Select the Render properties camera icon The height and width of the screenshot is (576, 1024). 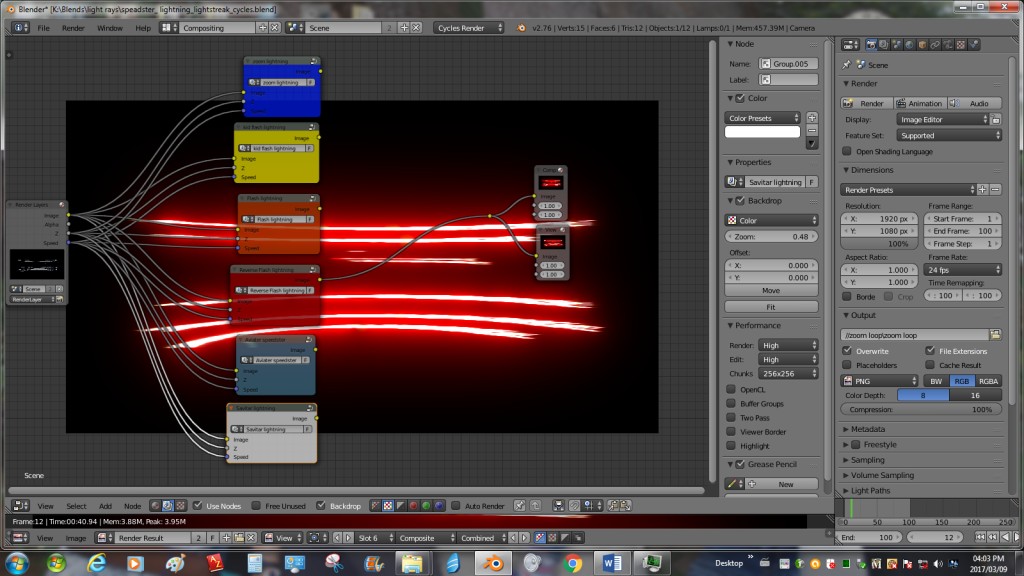[x=871, y=45]
